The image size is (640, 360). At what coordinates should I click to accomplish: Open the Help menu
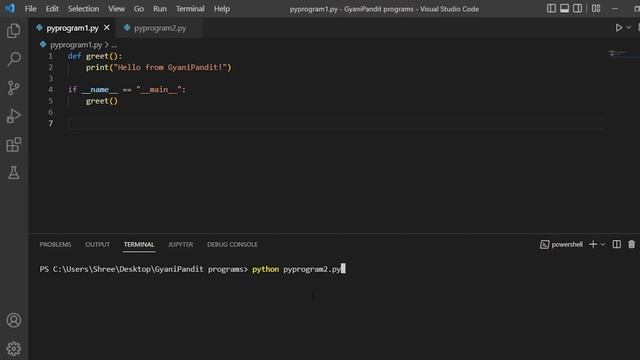[222, 9]
